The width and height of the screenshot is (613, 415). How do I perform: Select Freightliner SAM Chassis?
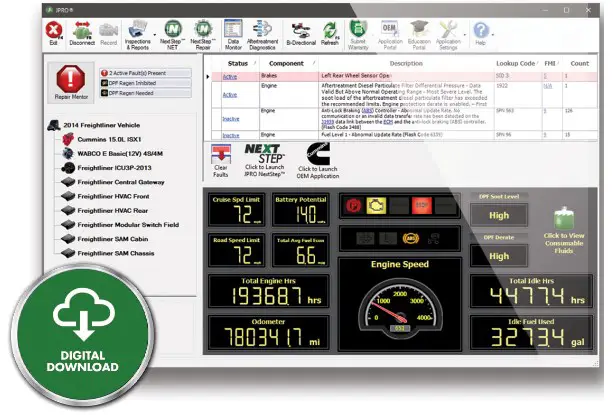pos(116,254)
